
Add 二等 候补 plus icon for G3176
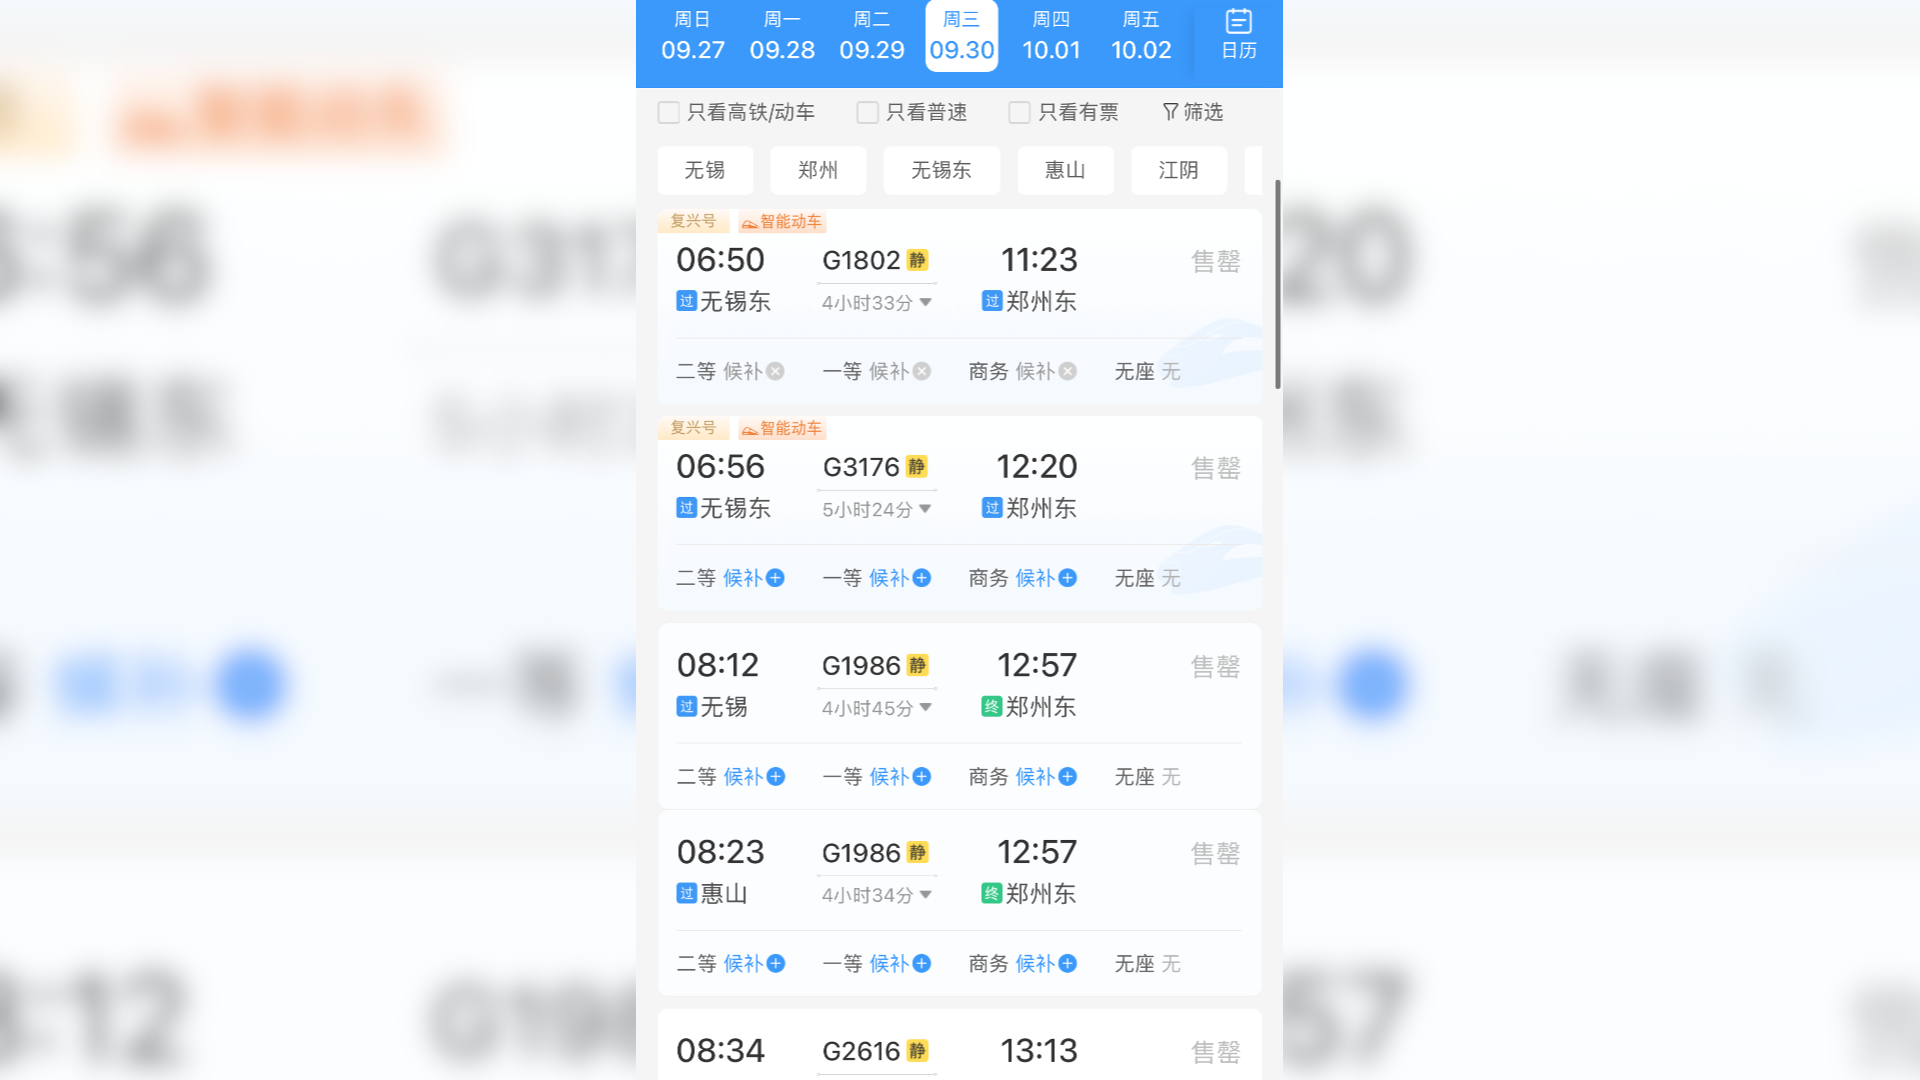[x=775, y=578]
